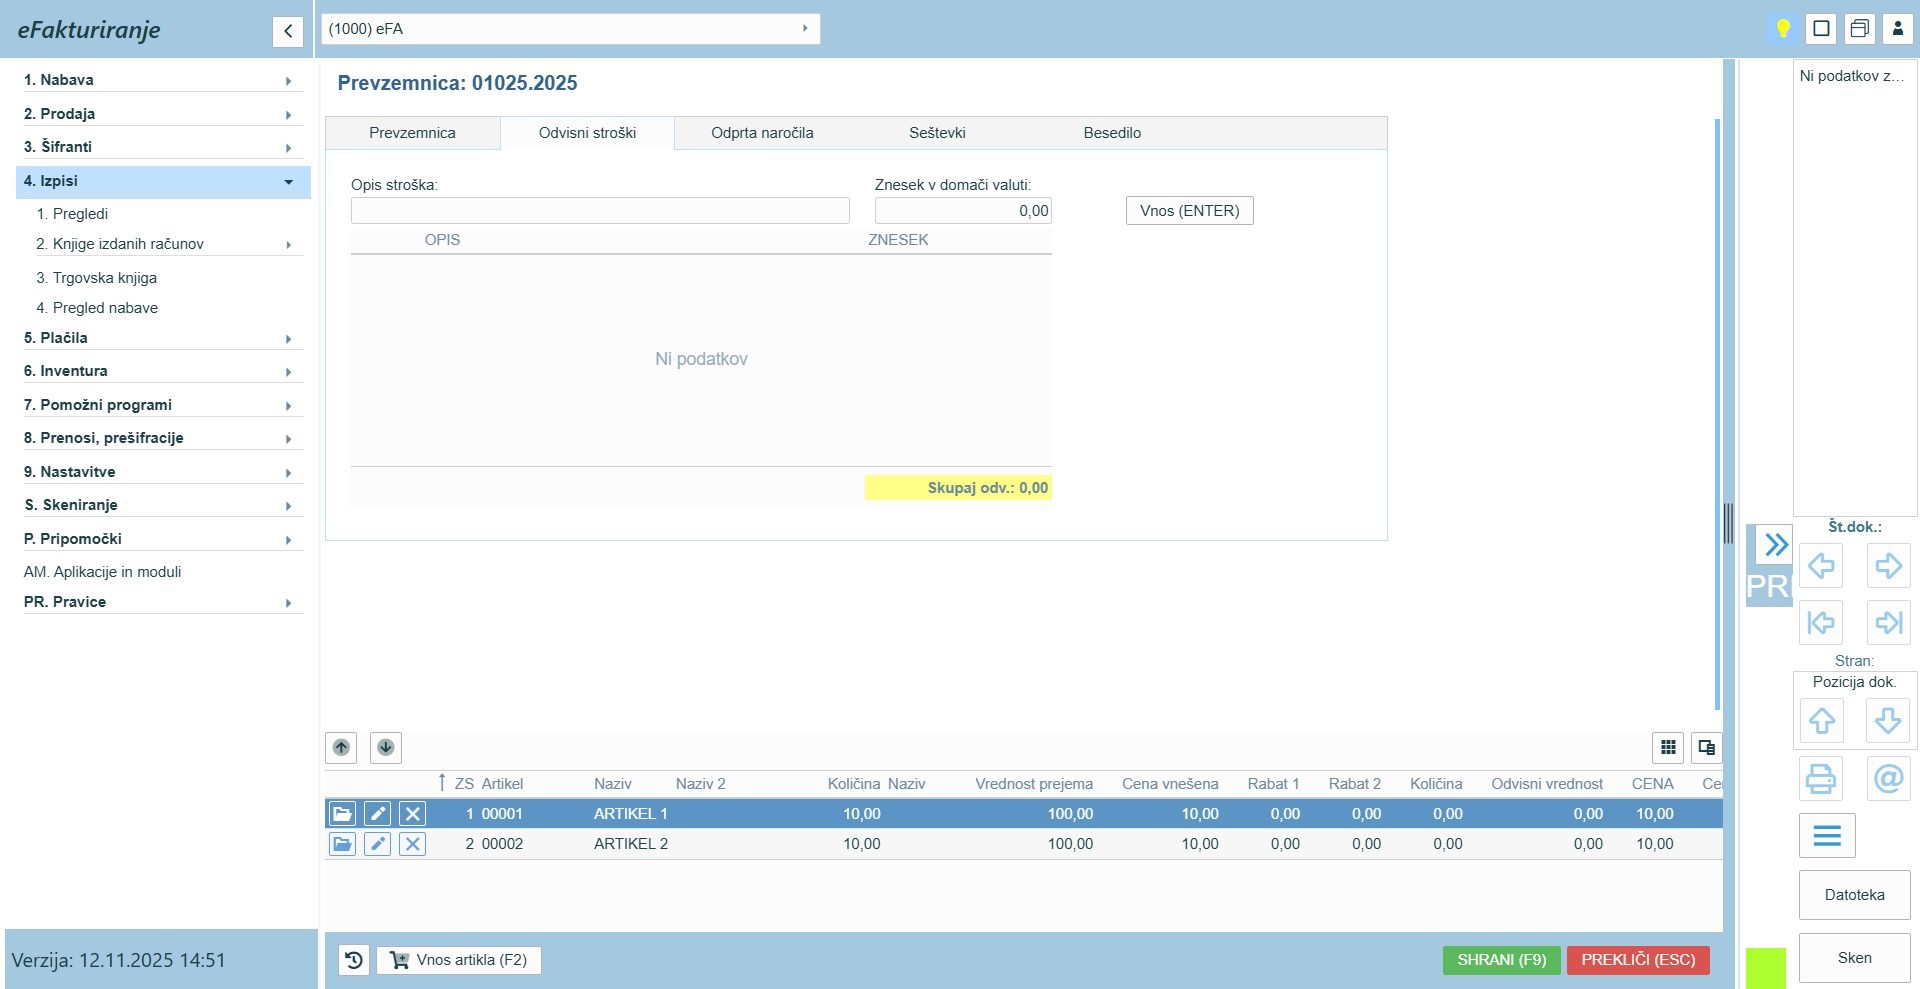Open the hamburger menu in right panel

[x=1826, y=836]
